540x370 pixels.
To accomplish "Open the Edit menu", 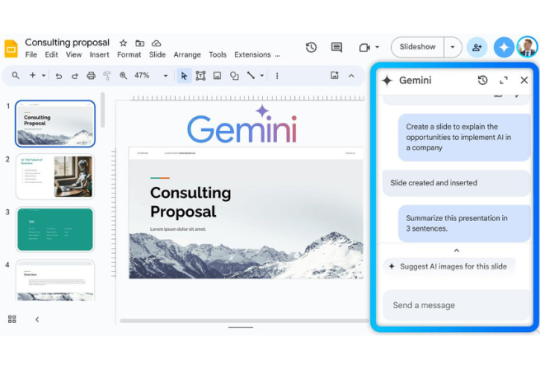I will point(51,55).
